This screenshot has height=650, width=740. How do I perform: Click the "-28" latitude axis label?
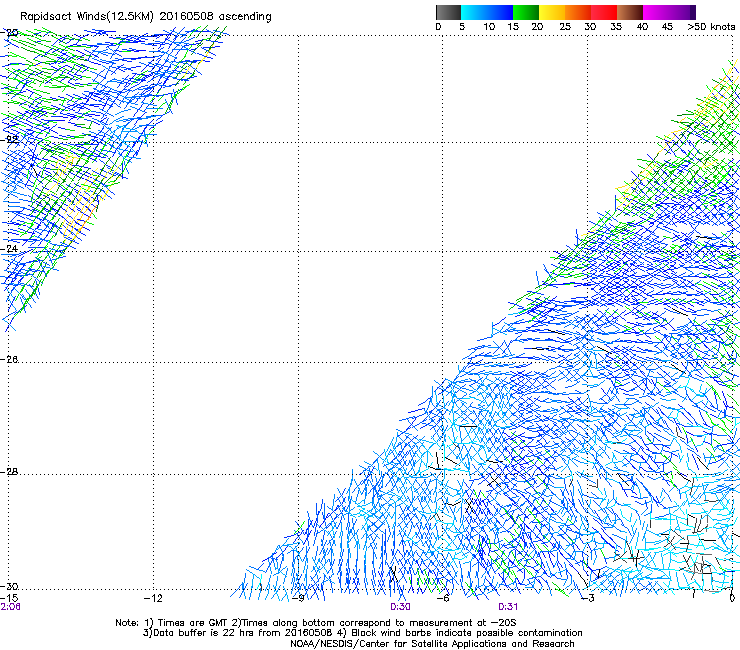click(10, 472)
